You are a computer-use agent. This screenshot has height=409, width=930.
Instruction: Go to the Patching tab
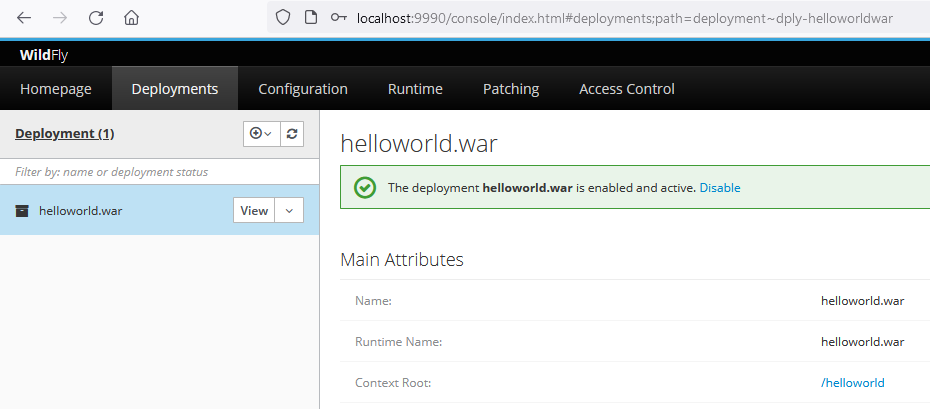point(511,89)
